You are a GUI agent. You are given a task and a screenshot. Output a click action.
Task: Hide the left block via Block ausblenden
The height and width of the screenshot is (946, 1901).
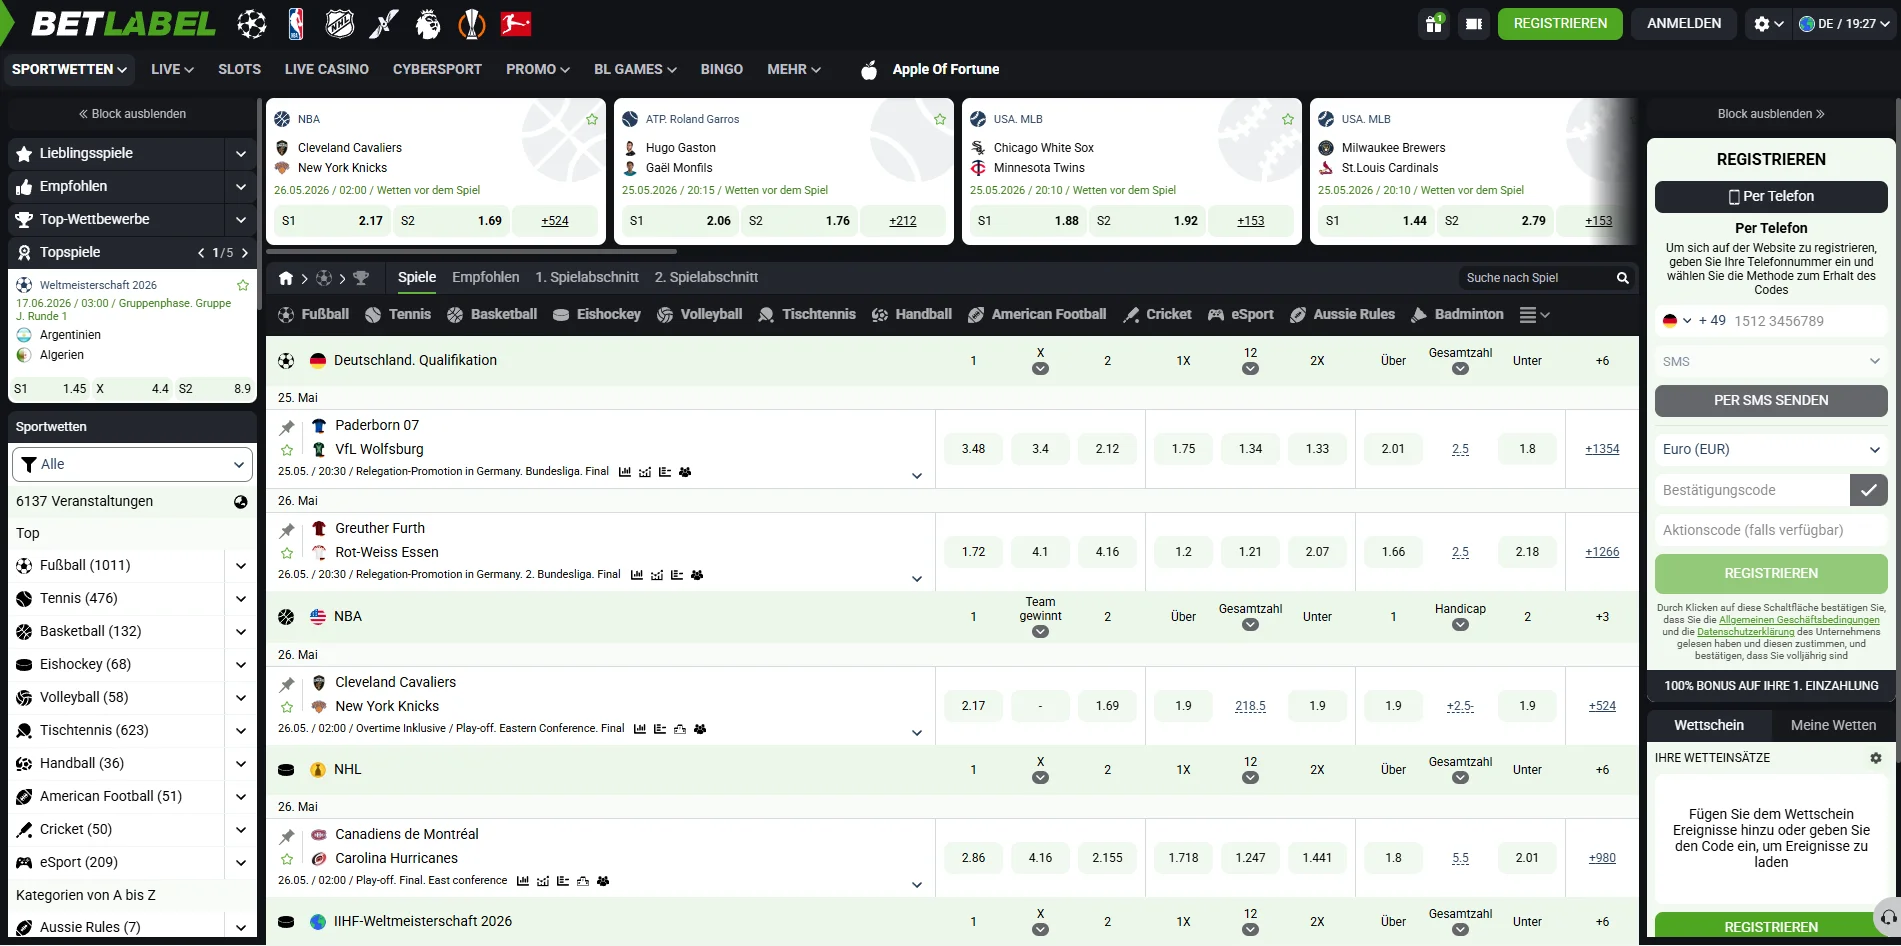[x=132, y=114]
